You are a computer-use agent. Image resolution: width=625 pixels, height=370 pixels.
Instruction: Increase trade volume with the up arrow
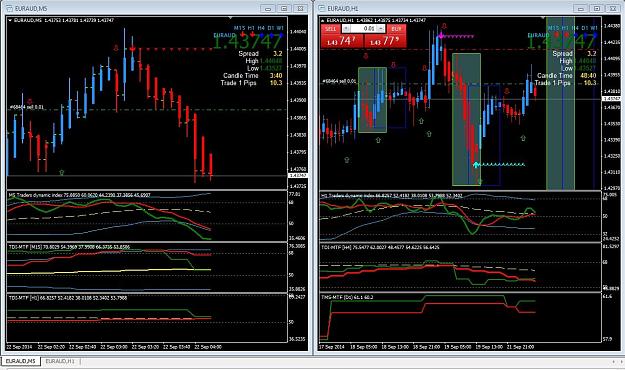[381, 29]
